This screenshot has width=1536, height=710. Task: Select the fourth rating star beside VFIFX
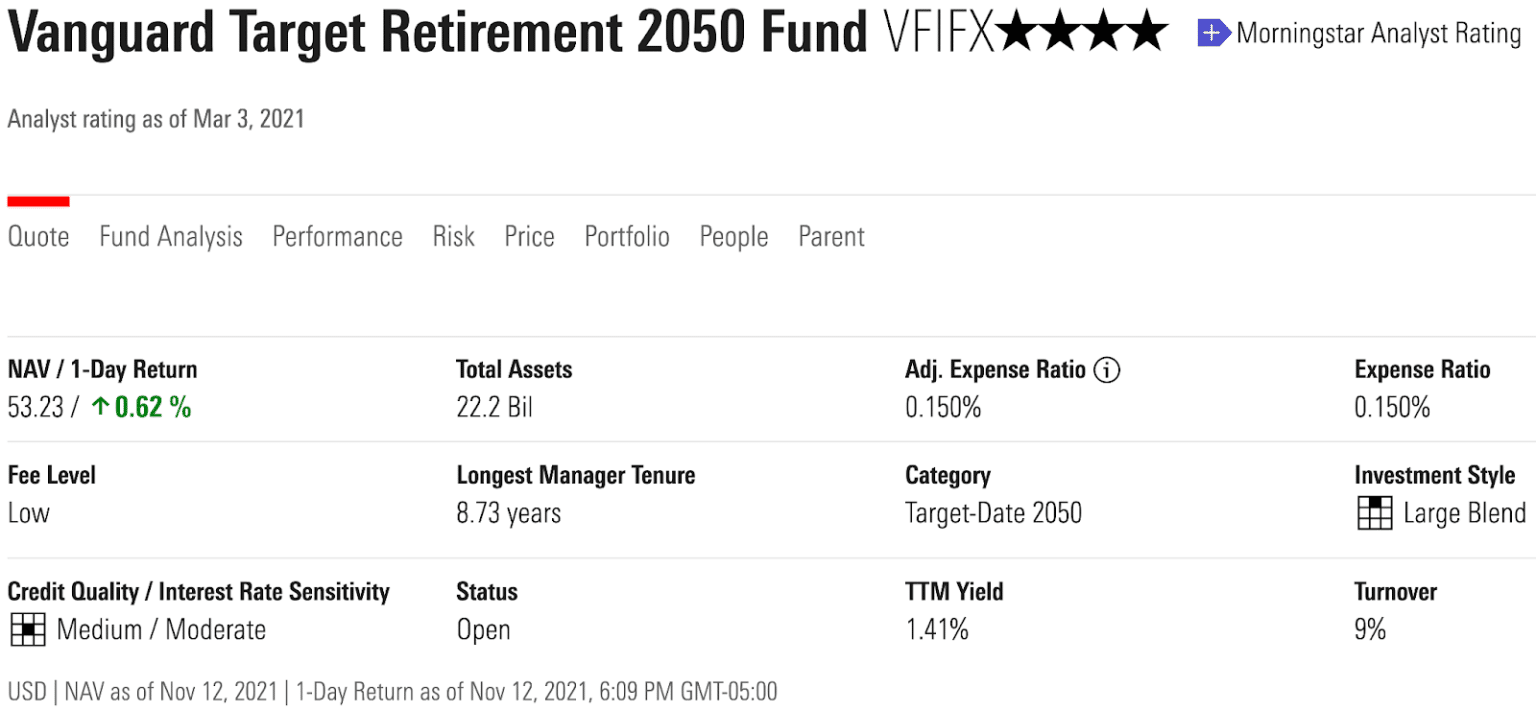pos(1148,33)
